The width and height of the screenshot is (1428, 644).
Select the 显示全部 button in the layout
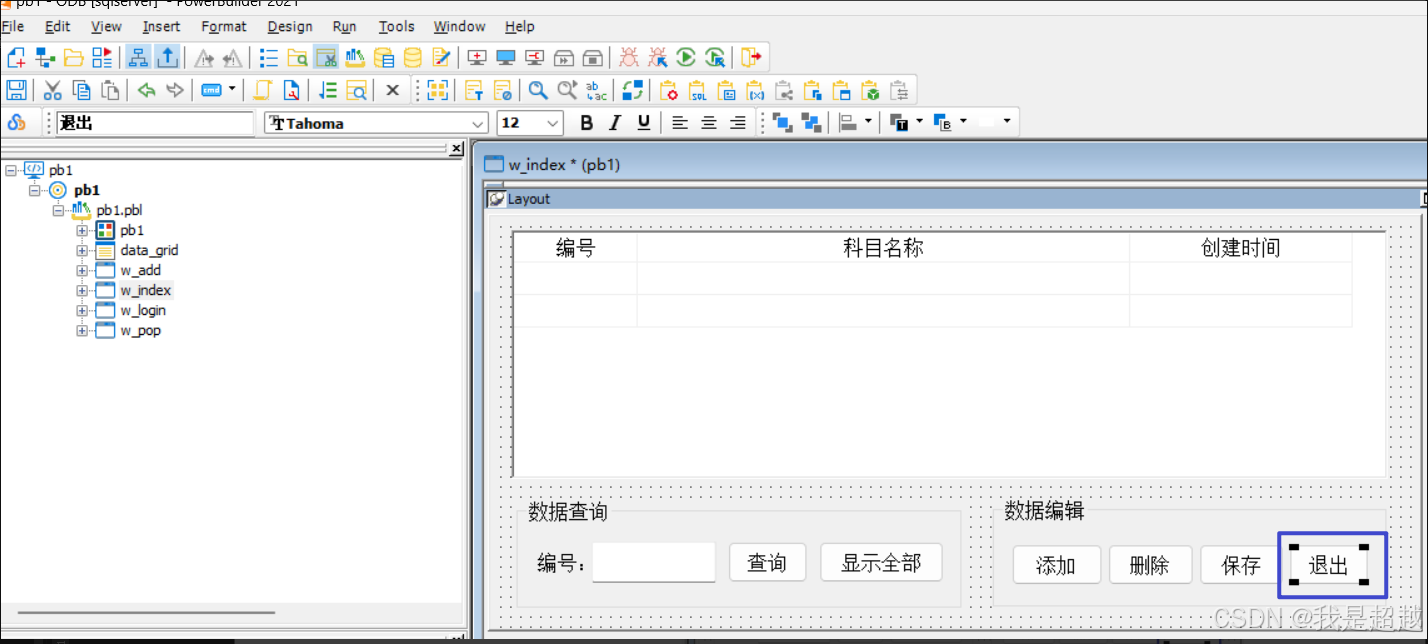tap(881, 562)
